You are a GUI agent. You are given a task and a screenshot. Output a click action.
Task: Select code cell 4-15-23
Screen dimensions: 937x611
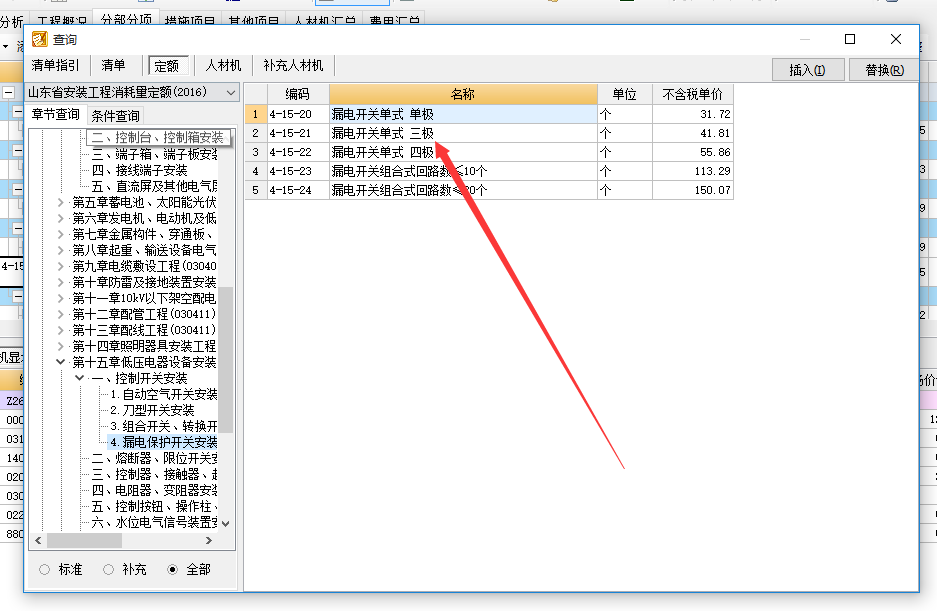tap(298, 171)
